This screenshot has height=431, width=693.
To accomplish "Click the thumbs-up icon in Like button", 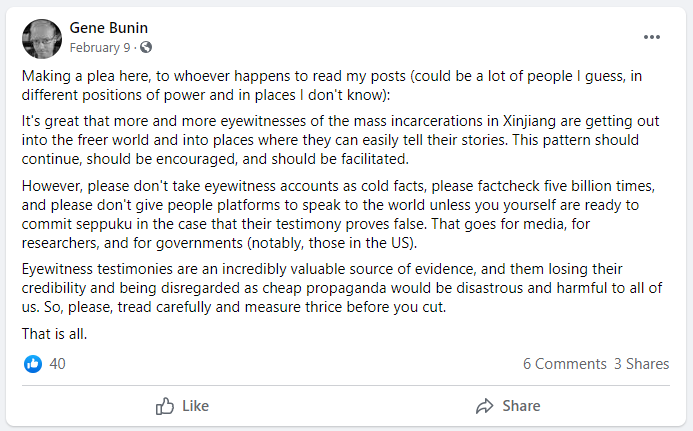I will click(x=166, y=406).
